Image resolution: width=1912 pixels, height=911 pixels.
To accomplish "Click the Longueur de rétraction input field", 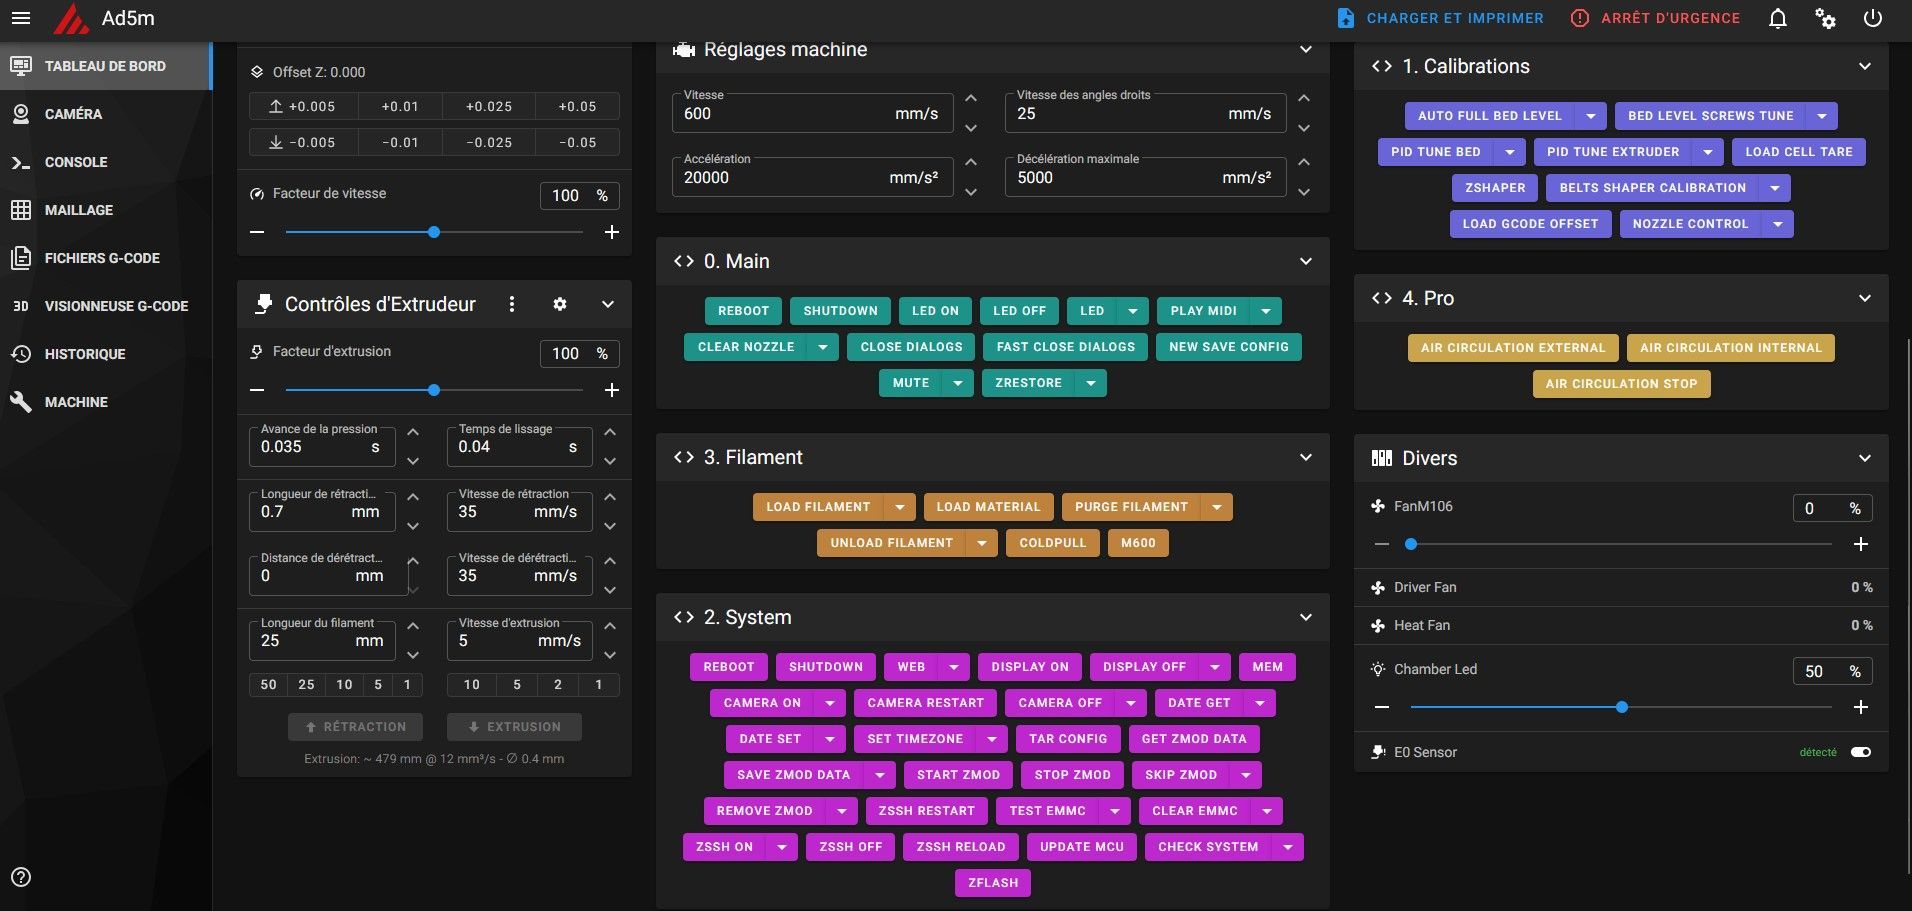I will 322,511.
